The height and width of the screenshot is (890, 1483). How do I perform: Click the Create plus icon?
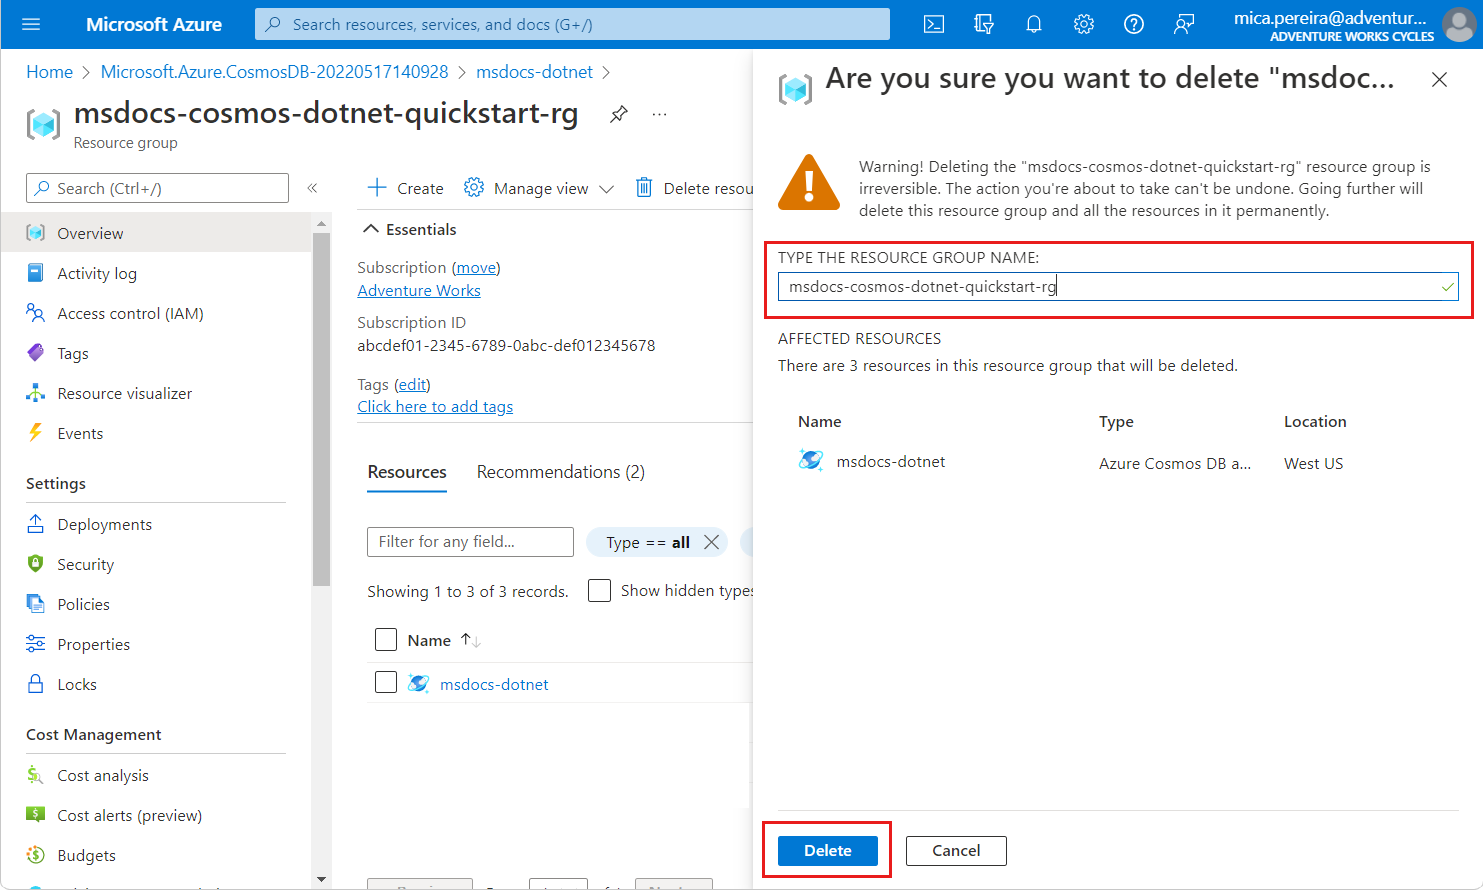377,187
